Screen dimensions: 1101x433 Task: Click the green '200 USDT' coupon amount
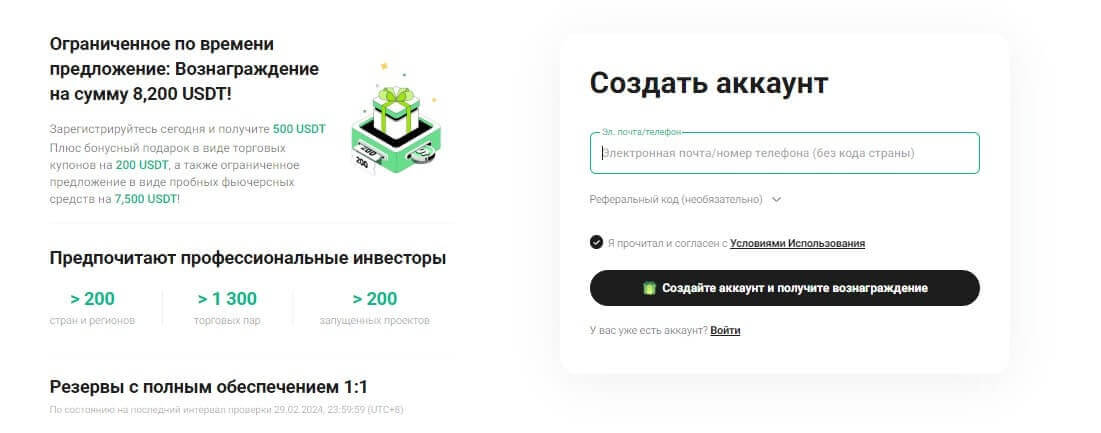142,165
